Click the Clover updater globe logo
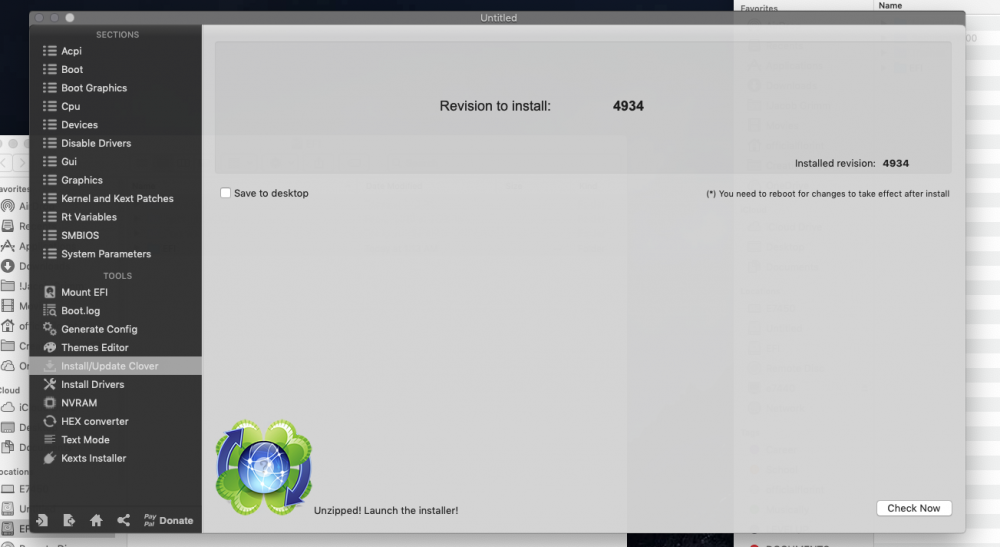Viewport: 1000px width, 547px height. (264, 467)
